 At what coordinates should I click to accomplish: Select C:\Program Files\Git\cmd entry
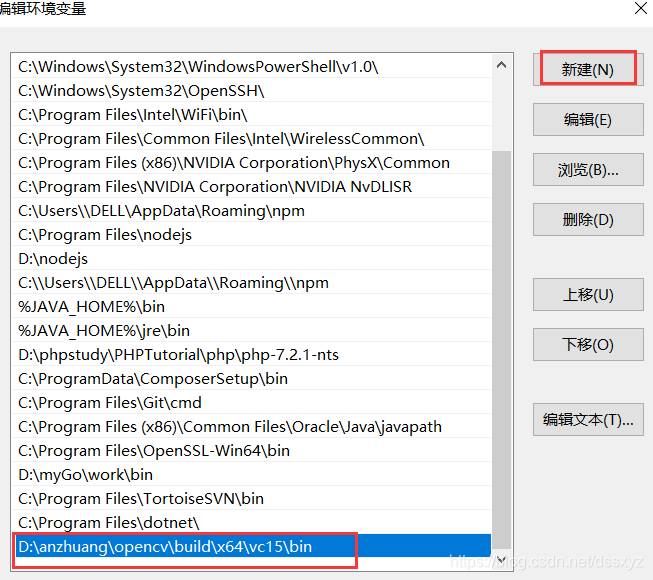click(x=252, y=403)
